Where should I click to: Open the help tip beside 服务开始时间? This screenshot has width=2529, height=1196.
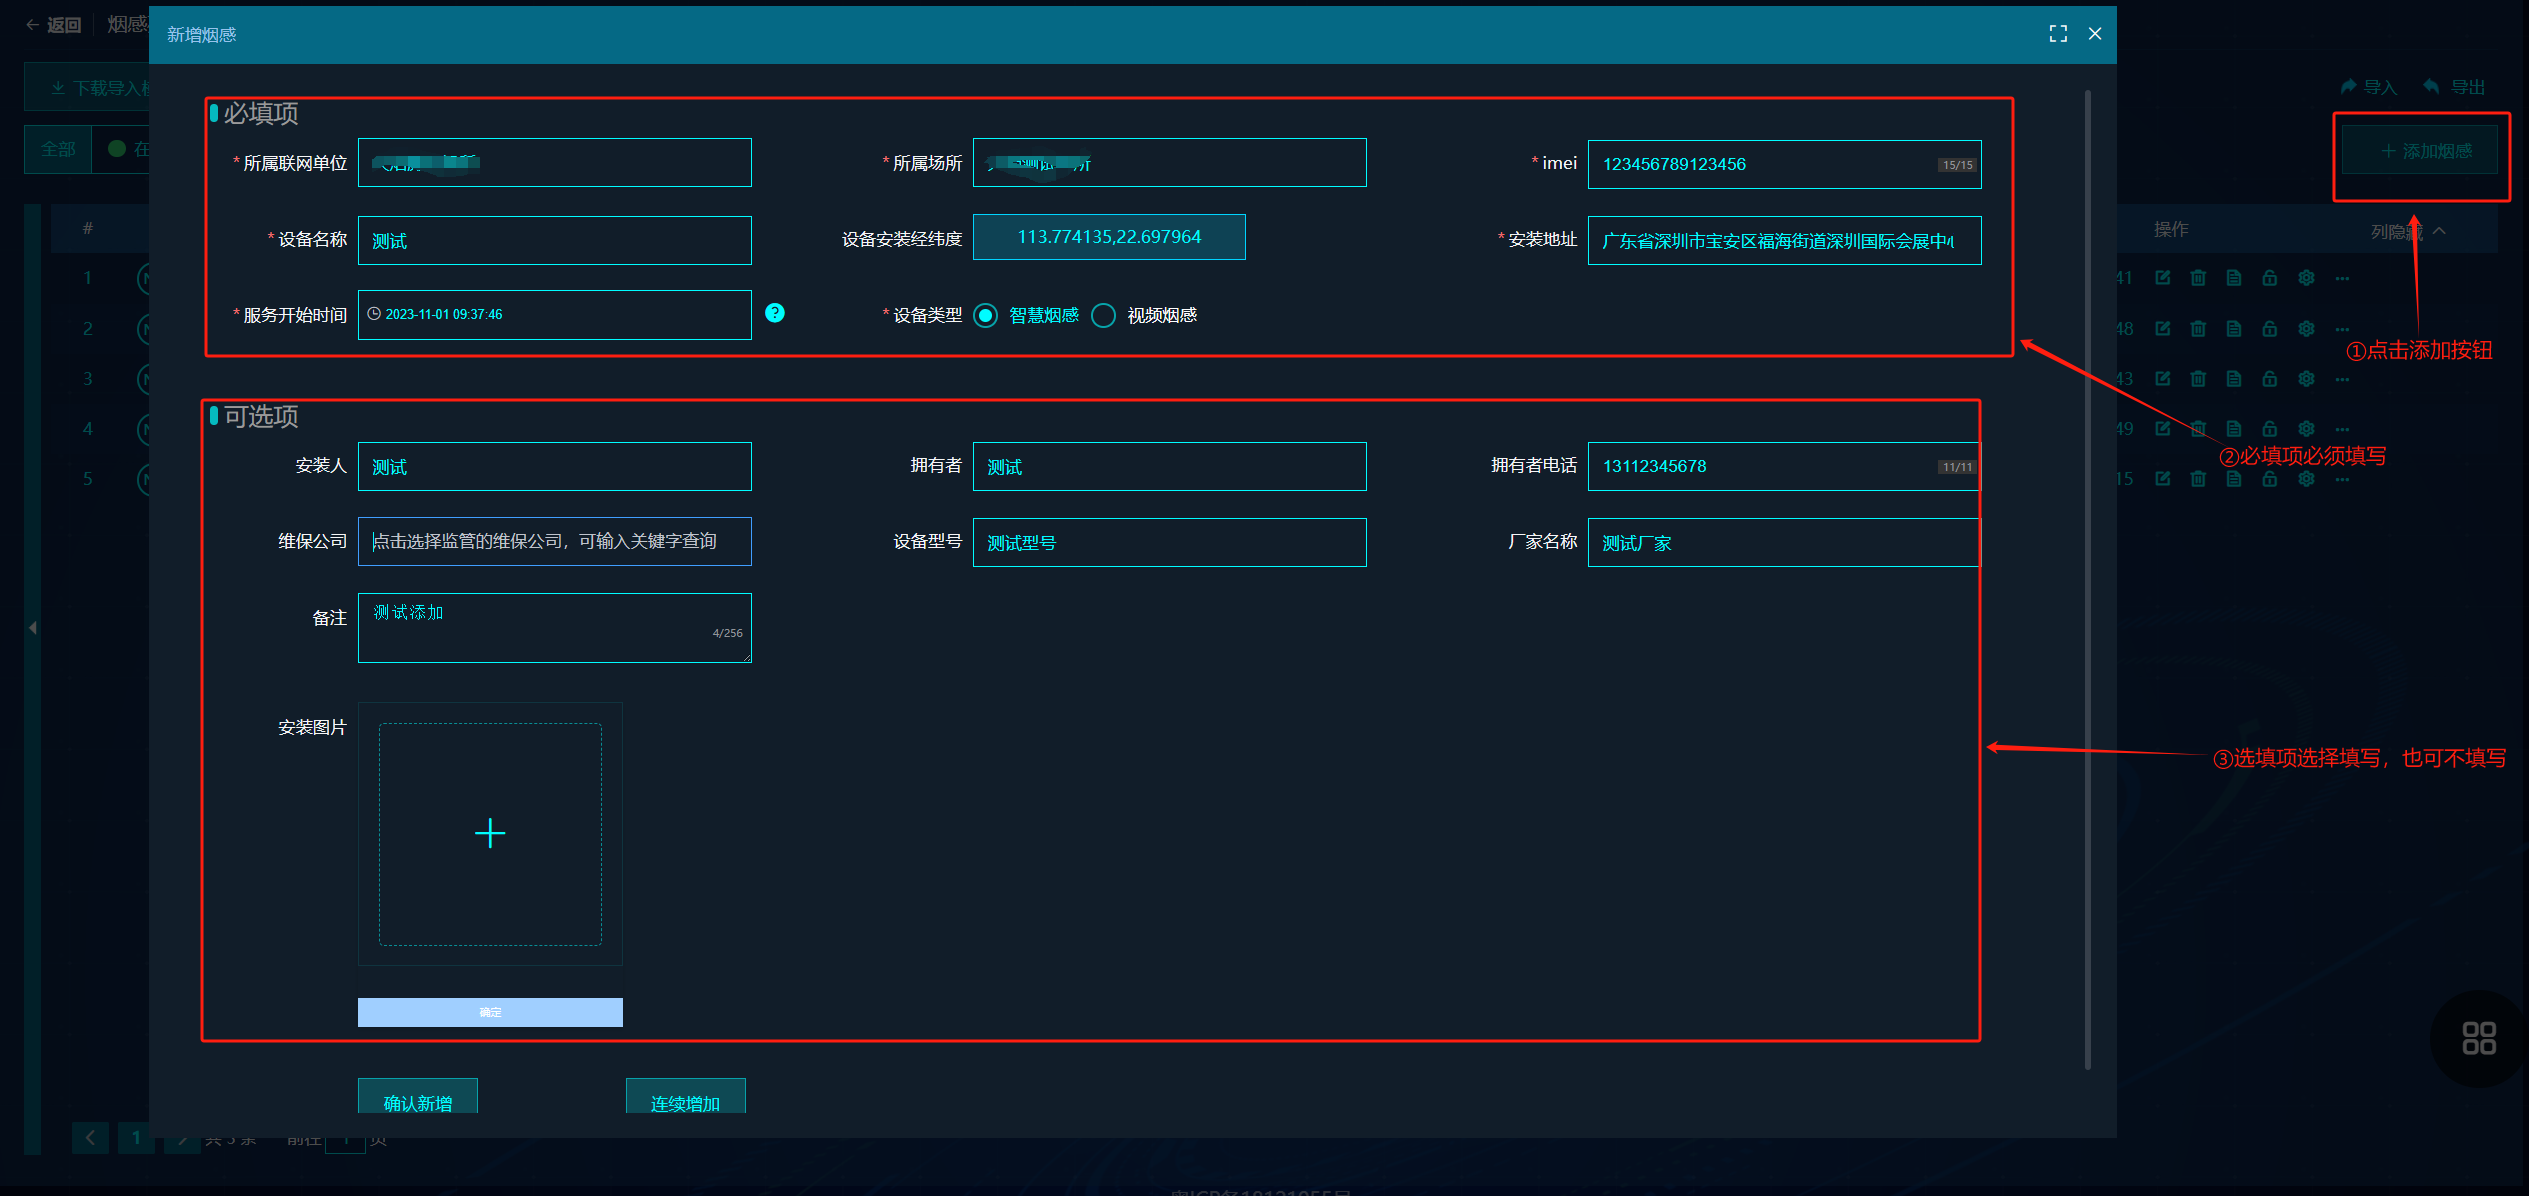click(x=775, y=313)
